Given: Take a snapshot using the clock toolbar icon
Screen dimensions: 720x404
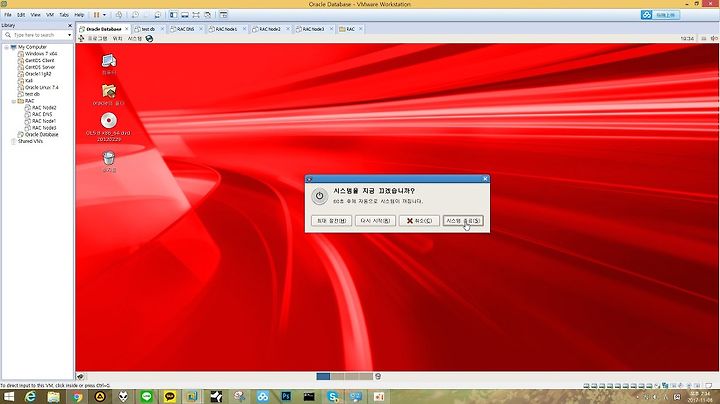Looking at the screenshot, I should [135, 15].
